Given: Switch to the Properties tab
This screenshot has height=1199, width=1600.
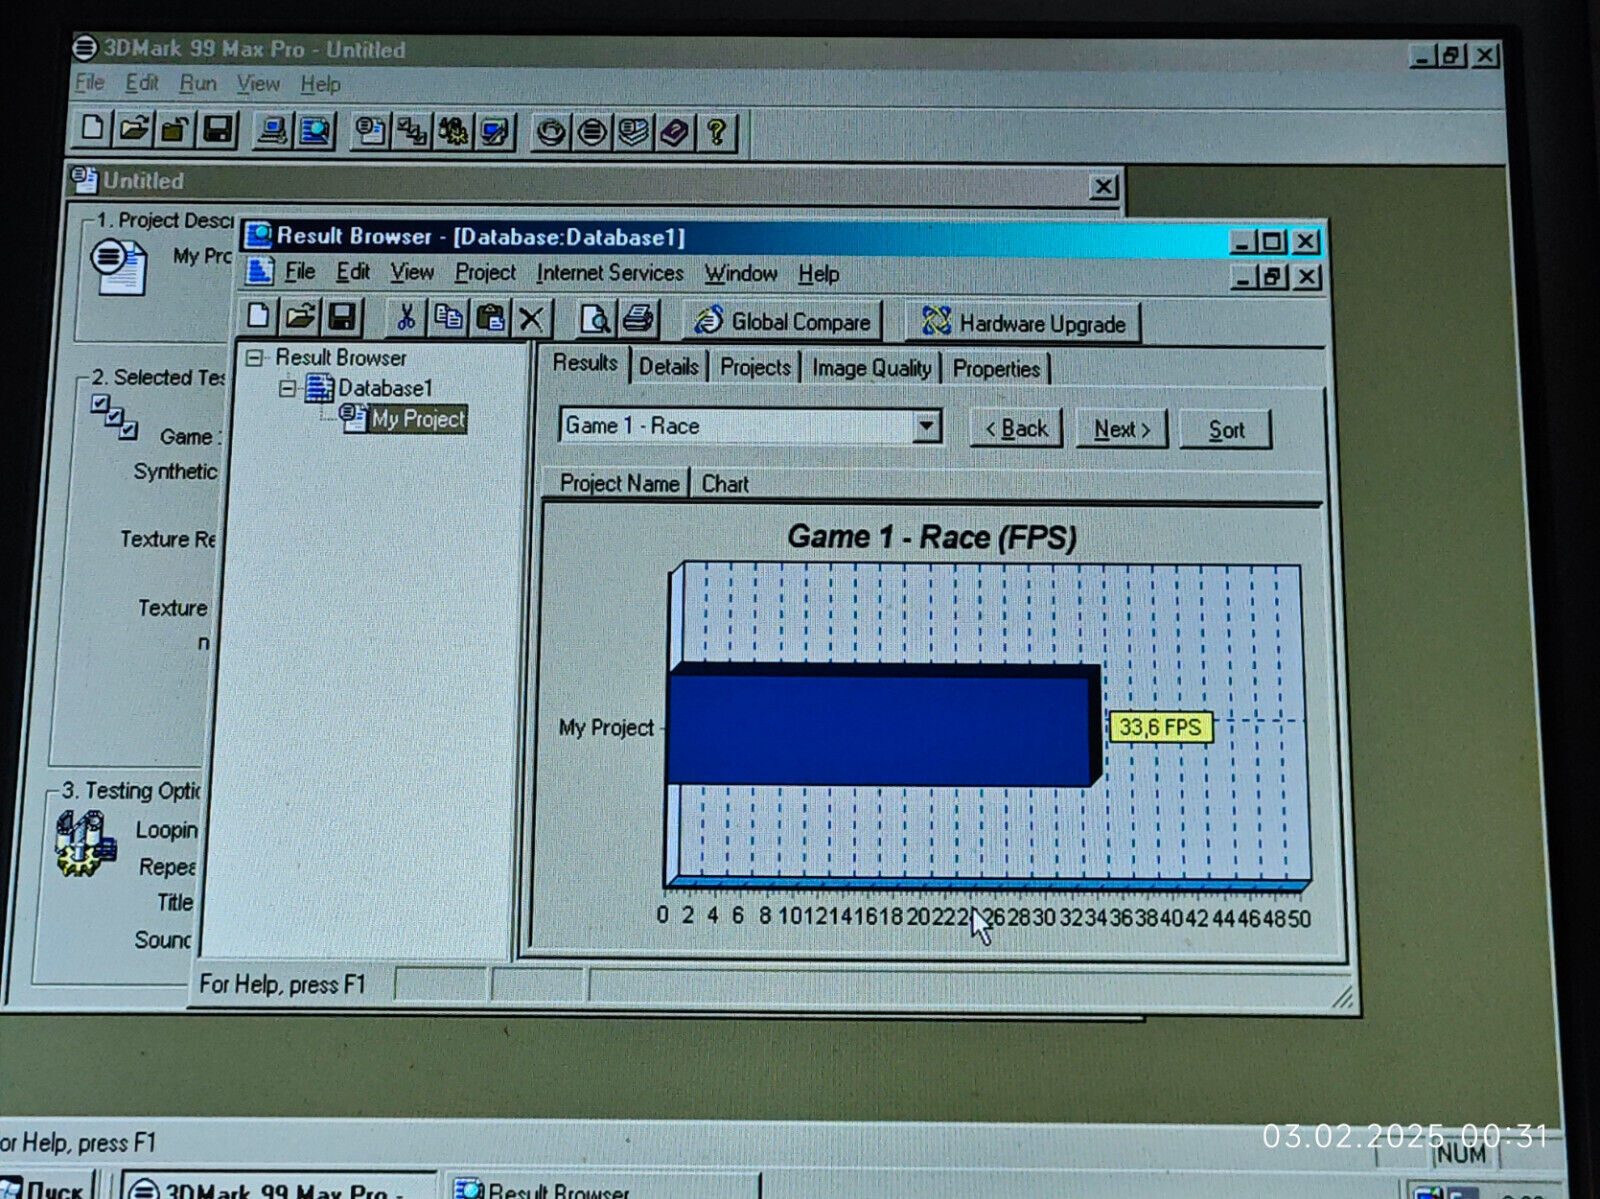Looking at the screenshot, I should [x=996, y=369].
